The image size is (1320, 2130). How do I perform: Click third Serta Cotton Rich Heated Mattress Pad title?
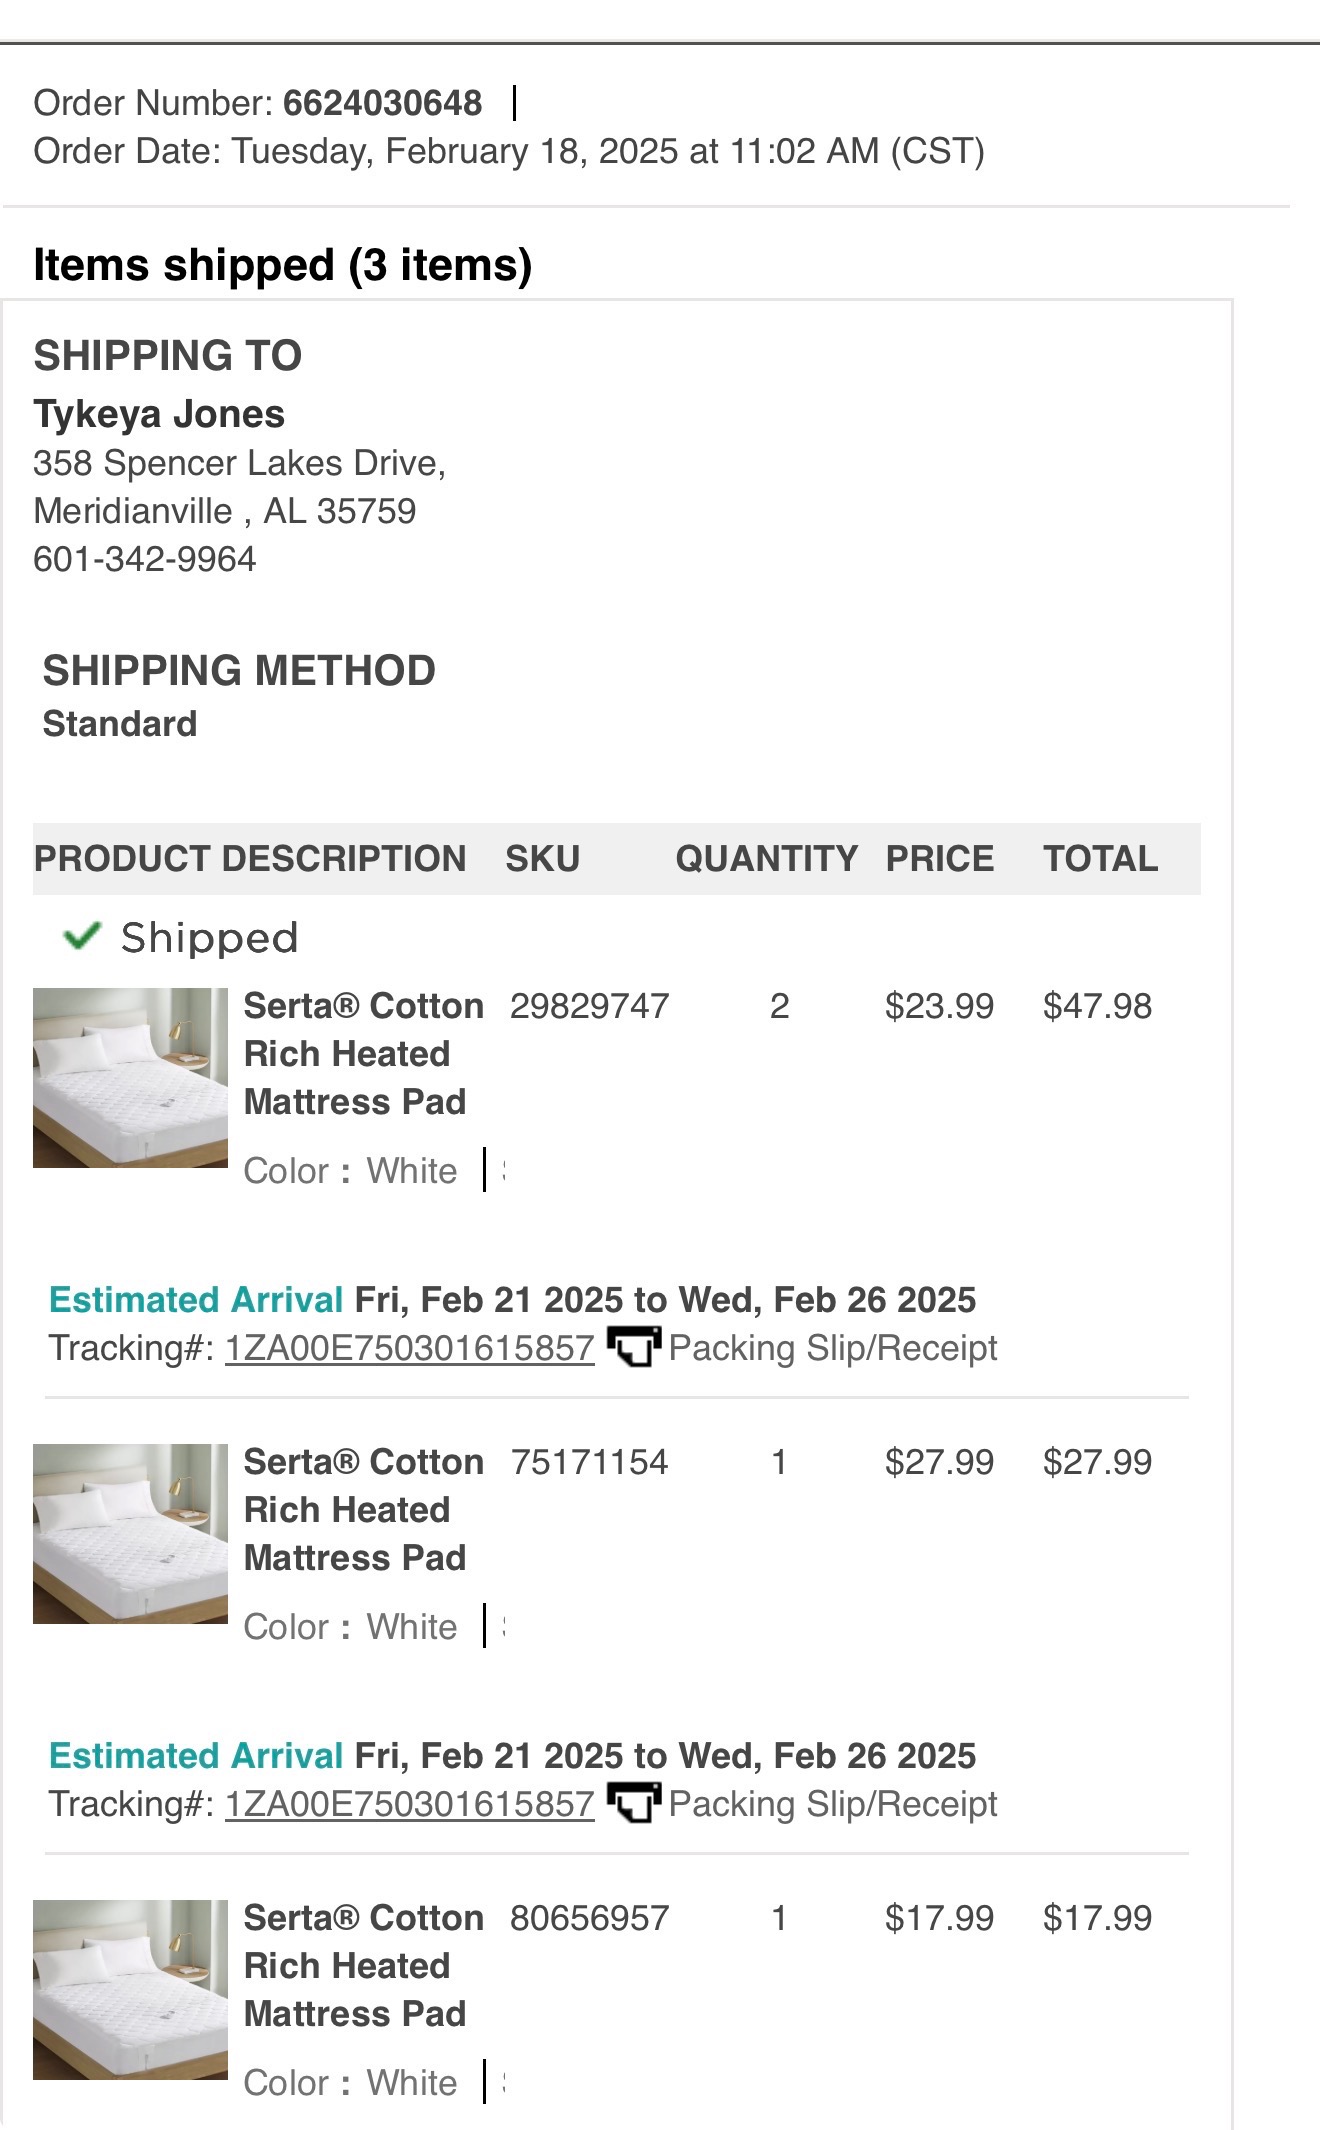pyautogui.click(x=364, y=1966)
